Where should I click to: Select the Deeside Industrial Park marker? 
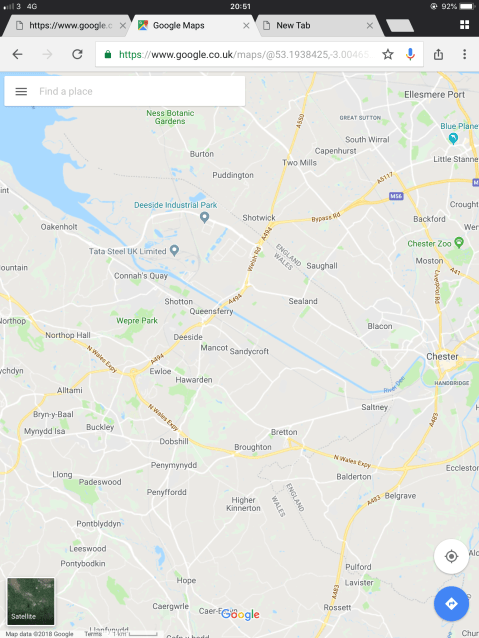pos(205,218)
